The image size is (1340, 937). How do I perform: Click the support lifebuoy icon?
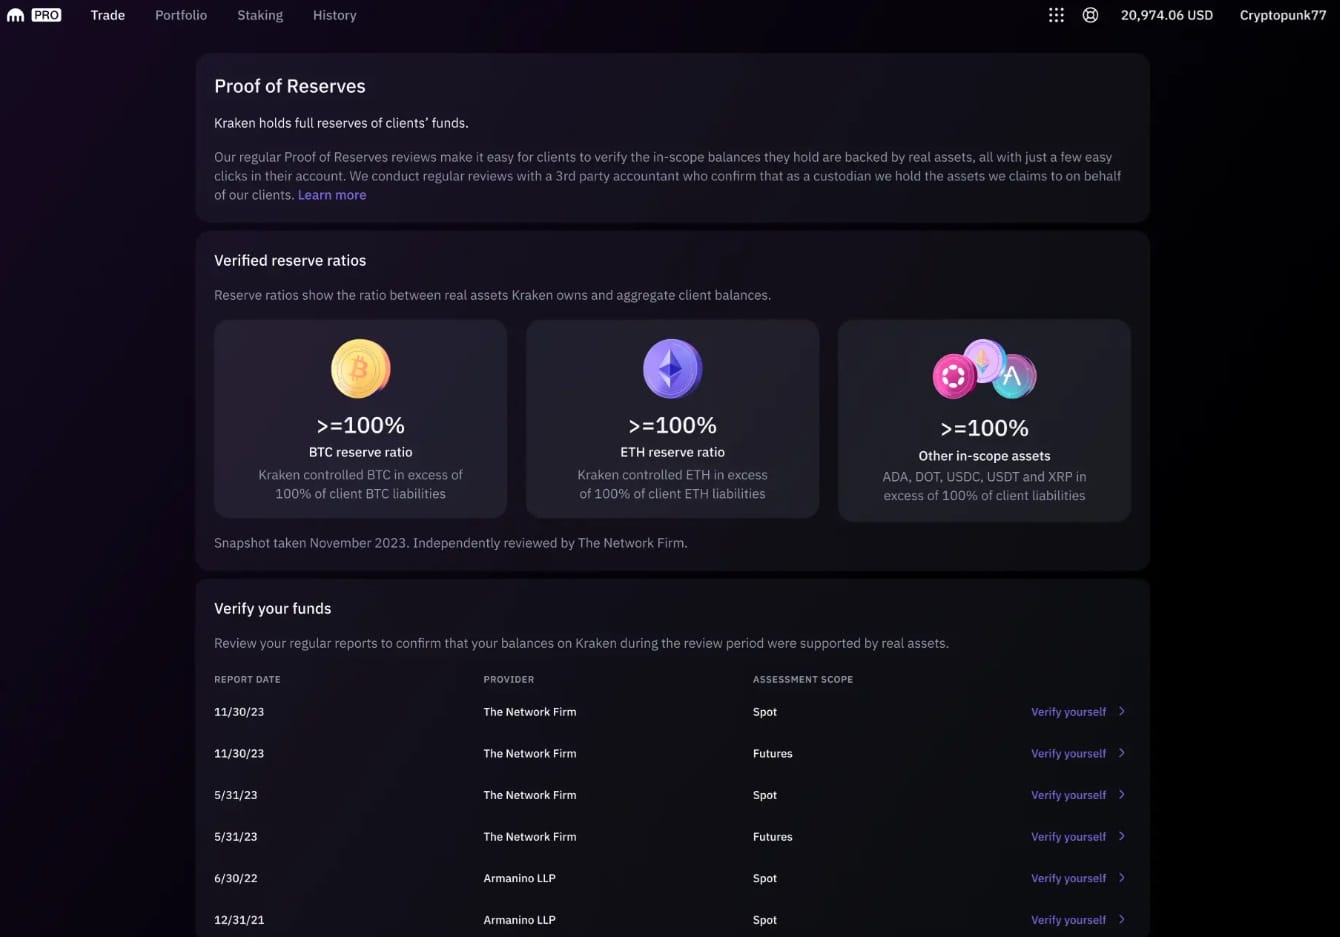[x=1090, y=15]
